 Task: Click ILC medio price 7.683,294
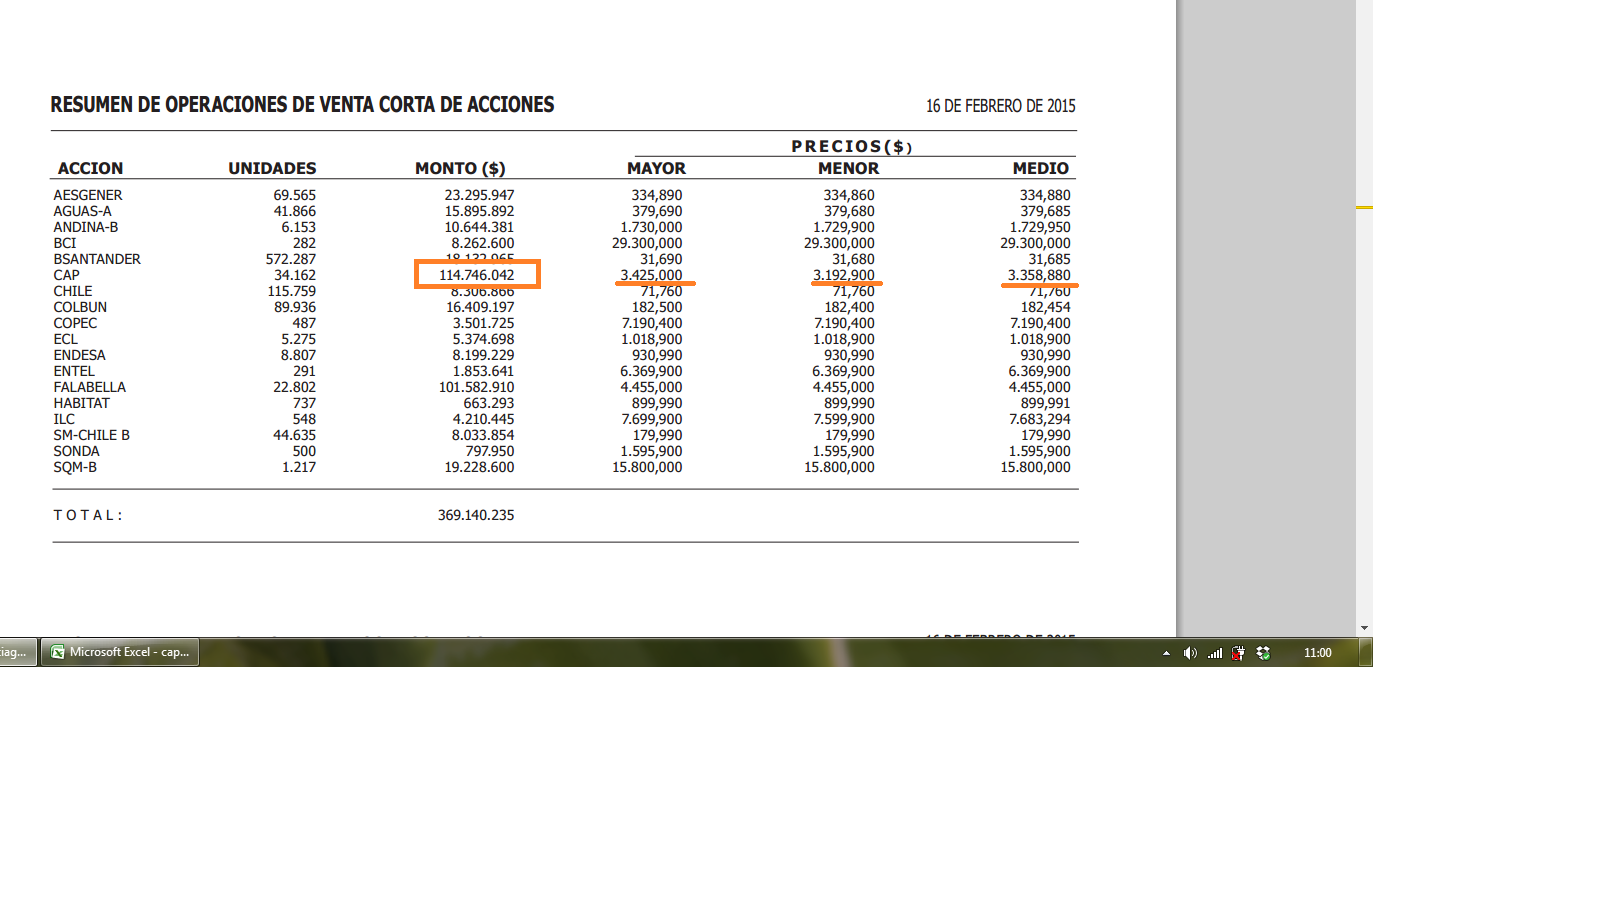click(1039, 419)
